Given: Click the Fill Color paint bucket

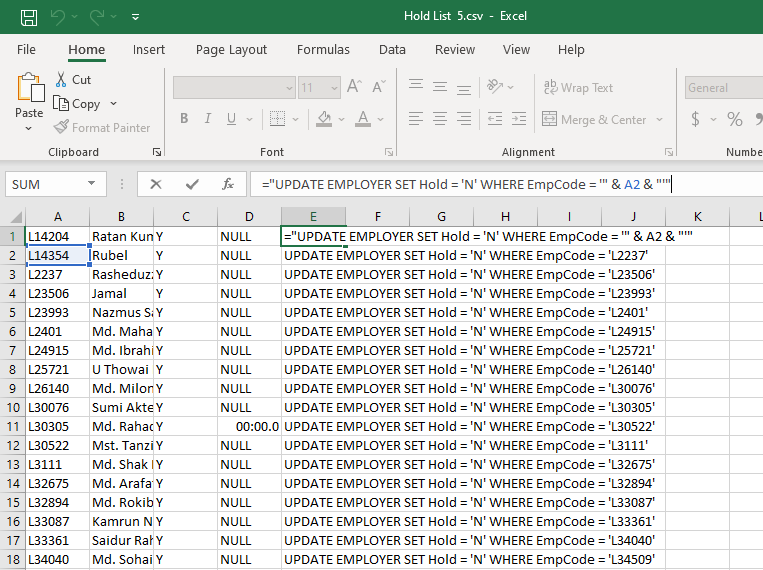Looking at the screenshot, I should click(323, 119).
